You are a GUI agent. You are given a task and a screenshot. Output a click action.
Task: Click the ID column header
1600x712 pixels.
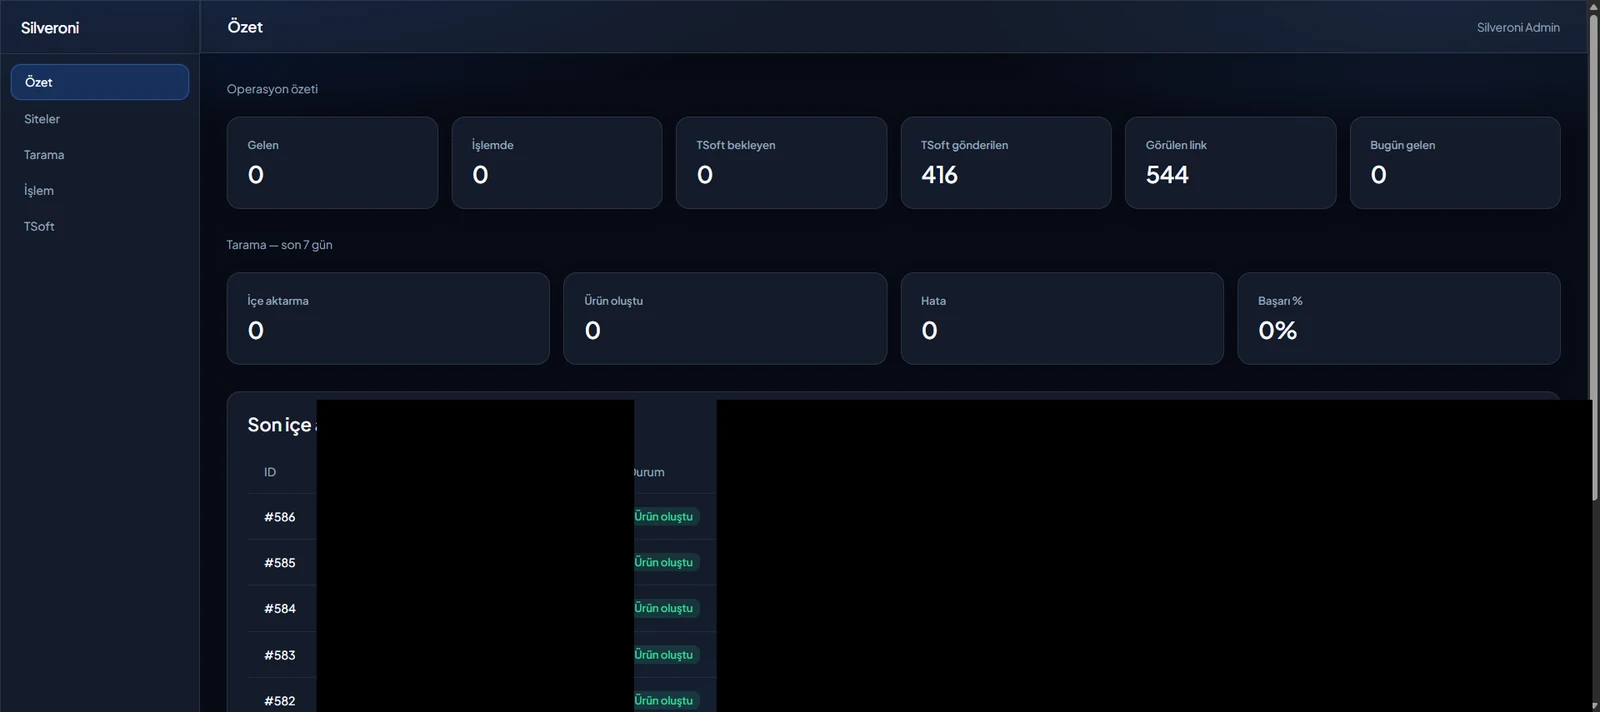(270, 472)
